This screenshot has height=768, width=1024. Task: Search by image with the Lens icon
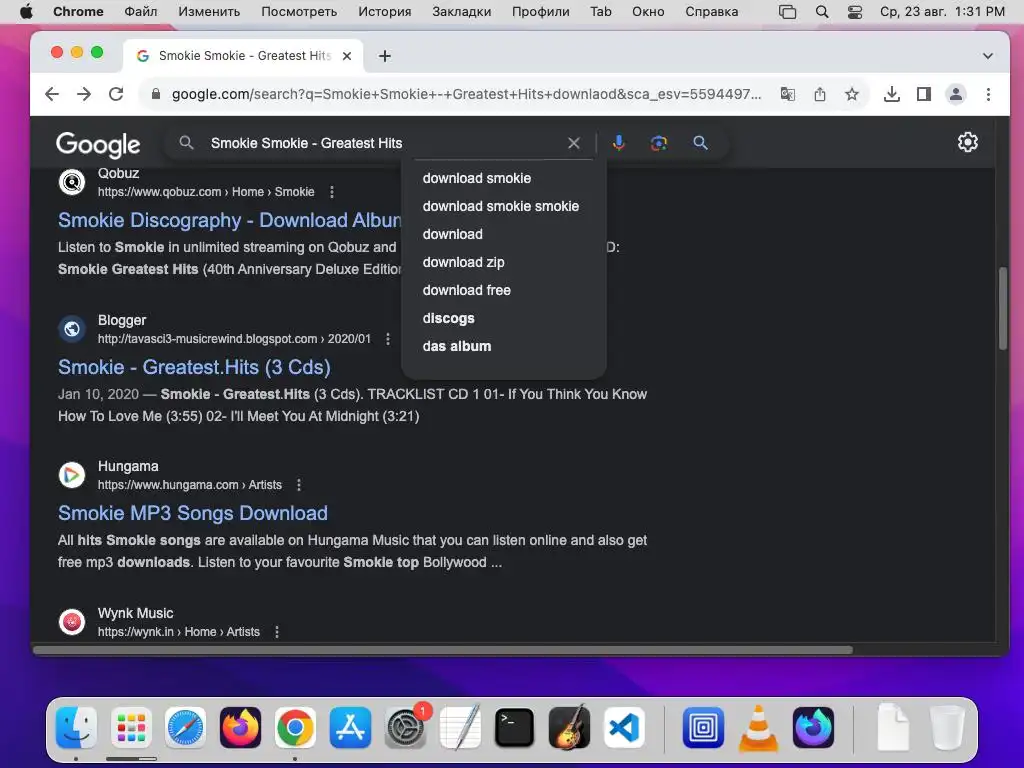point(659,143)
